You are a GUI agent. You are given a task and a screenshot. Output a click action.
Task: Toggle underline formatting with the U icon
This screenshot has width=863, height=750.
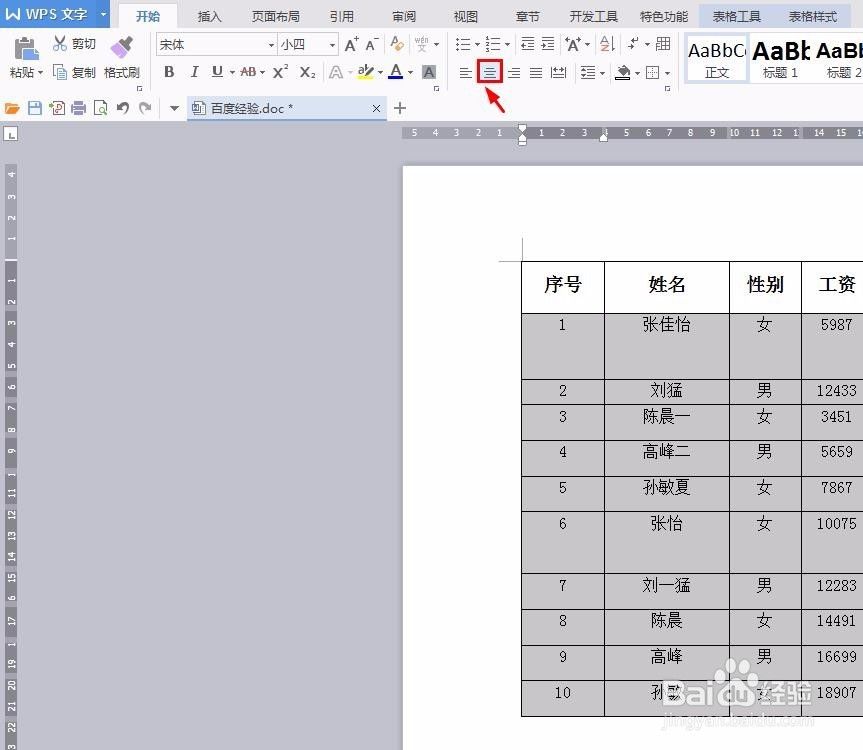click(216, 71)
